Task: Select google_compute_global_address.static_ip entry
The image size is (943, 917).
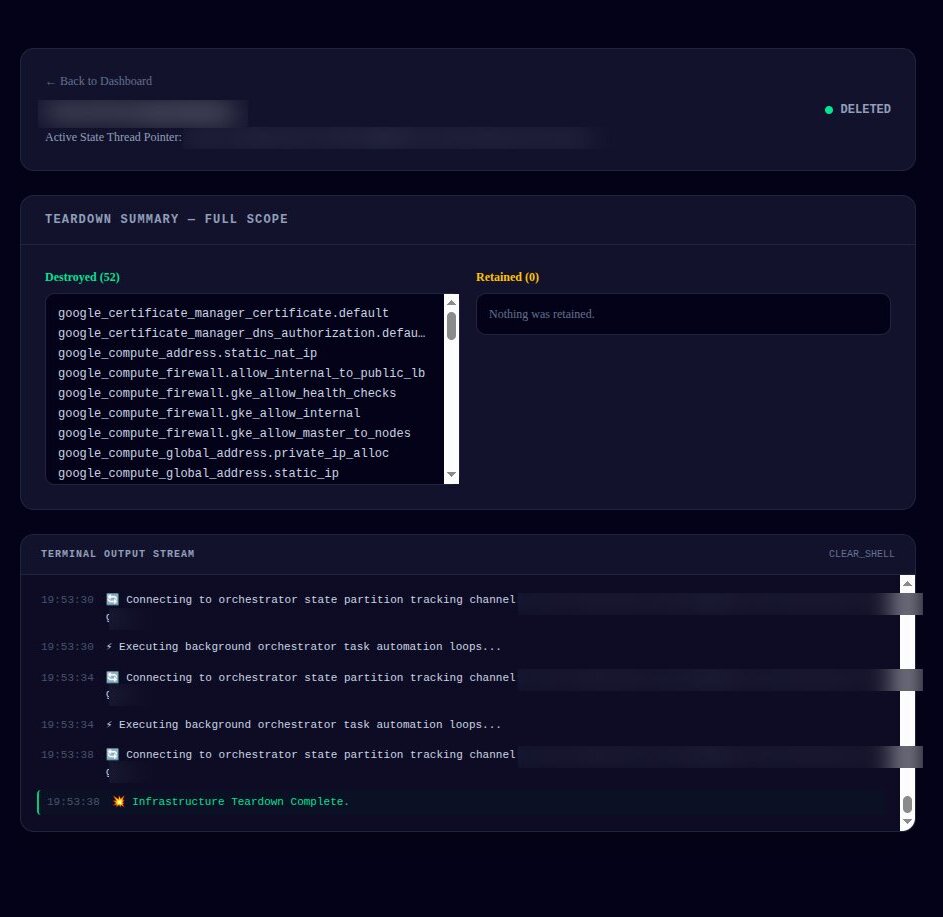Action: pyautogui.click(x=198, y=473)
